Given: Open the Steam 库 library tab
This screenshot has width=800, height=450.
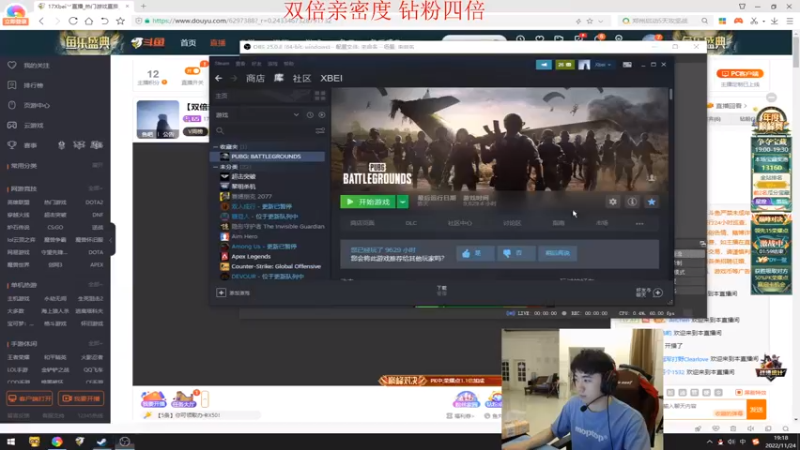Looking at the screenshot, I should click(x=279, y=78).
